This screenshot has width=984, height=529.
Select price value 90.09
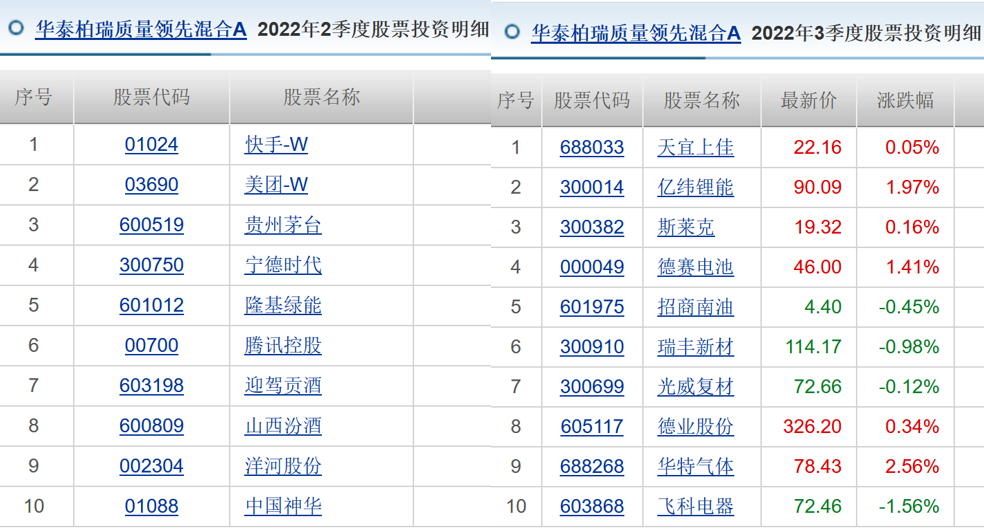point(817,187)
